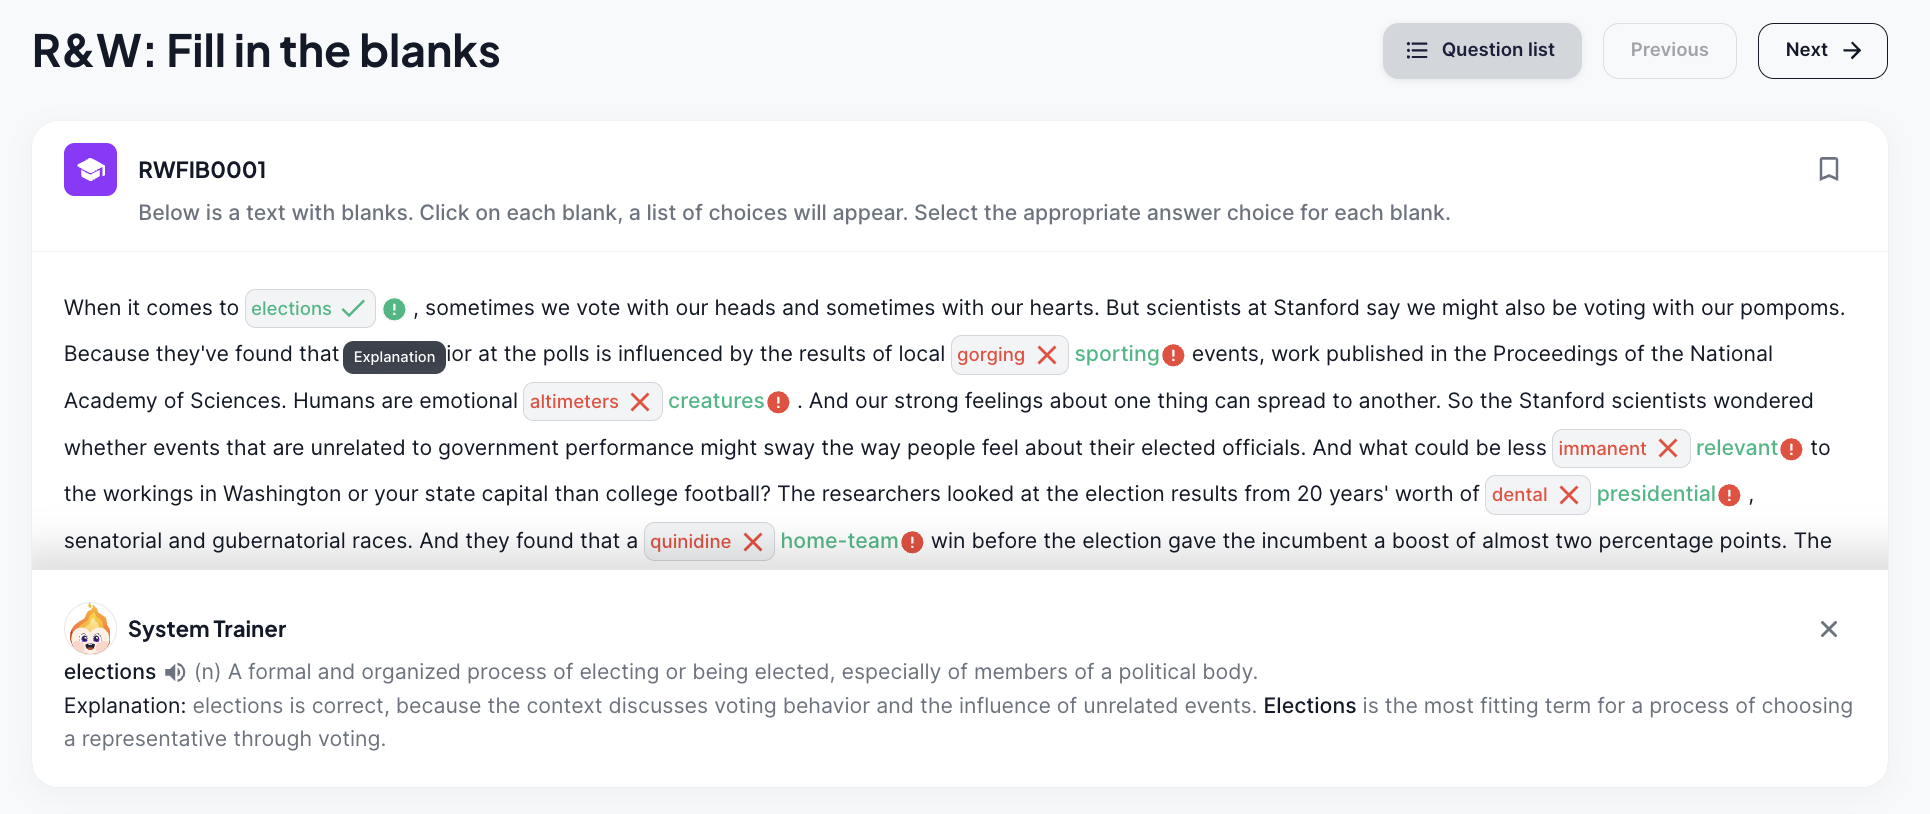The height and width of the screenshot is (814, 1930).
Task: Open the quinidine answer dropdown
Action: click(709, 541)
